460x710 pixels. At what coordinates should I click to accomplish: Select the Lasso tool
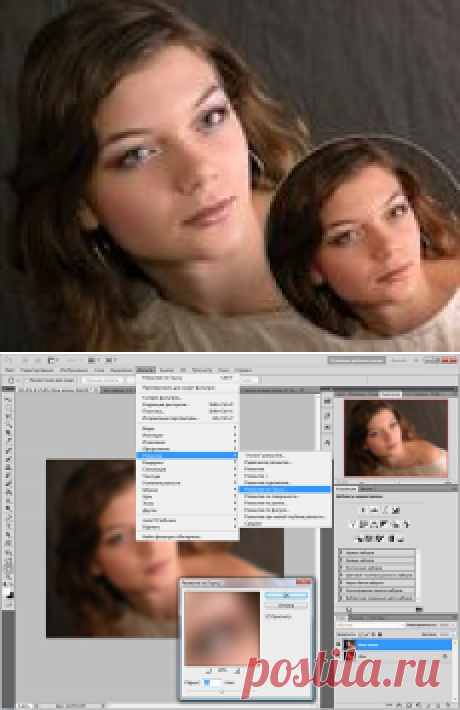click(x=9, y=416)
